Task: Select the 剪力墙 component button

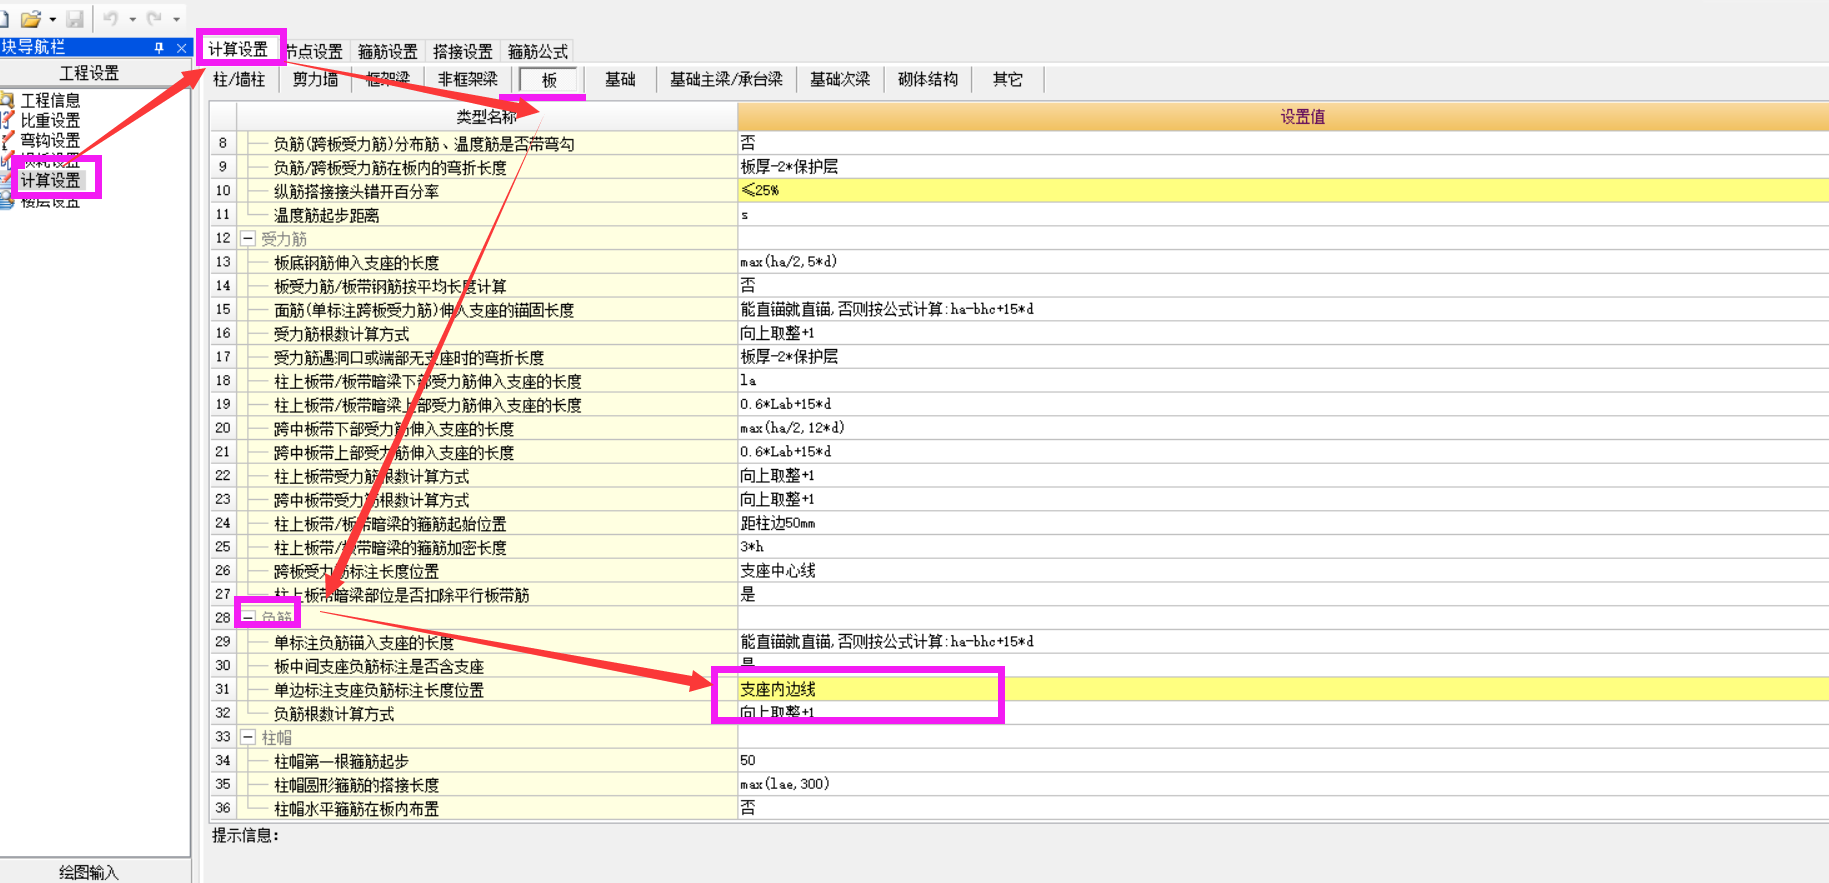Action: point(316,79)
